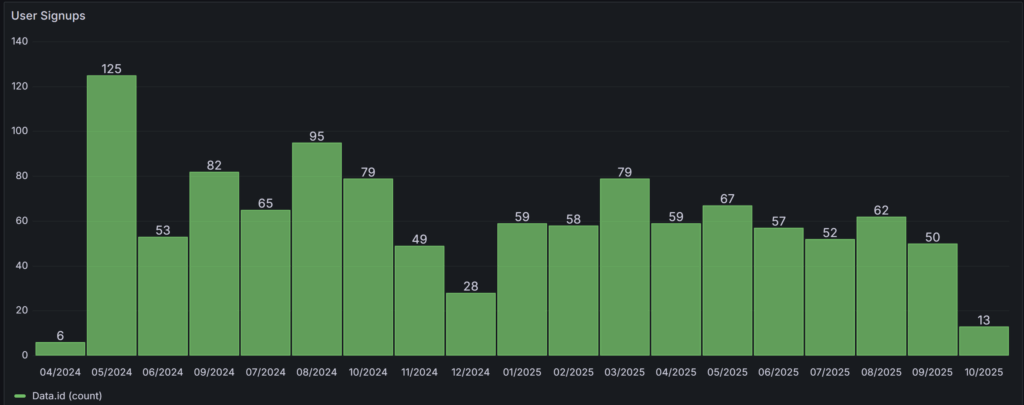This screenshot has width=1024, height=405.
Task: Select the 03/2025 bar in the chart
Action: click(x=625, y=267)
